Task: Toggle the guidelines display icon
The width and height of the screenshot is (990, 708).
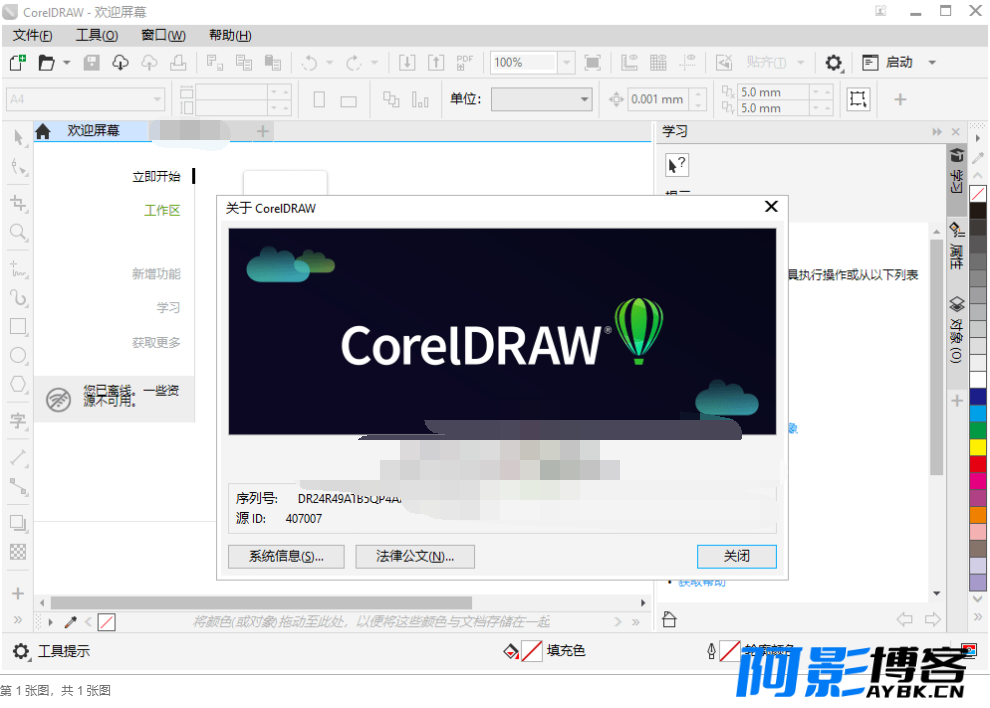Action: tap(687, 63)
